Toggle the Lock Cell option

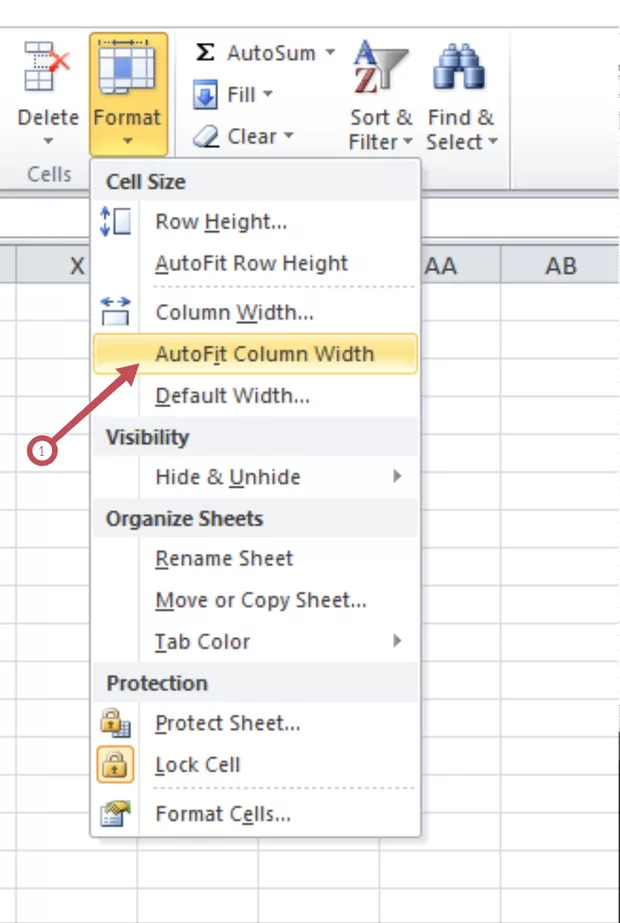click(198, 765)
